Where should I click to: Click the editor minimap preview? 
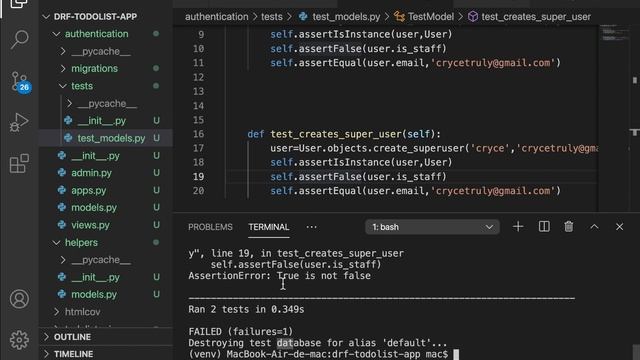[615, 34]
